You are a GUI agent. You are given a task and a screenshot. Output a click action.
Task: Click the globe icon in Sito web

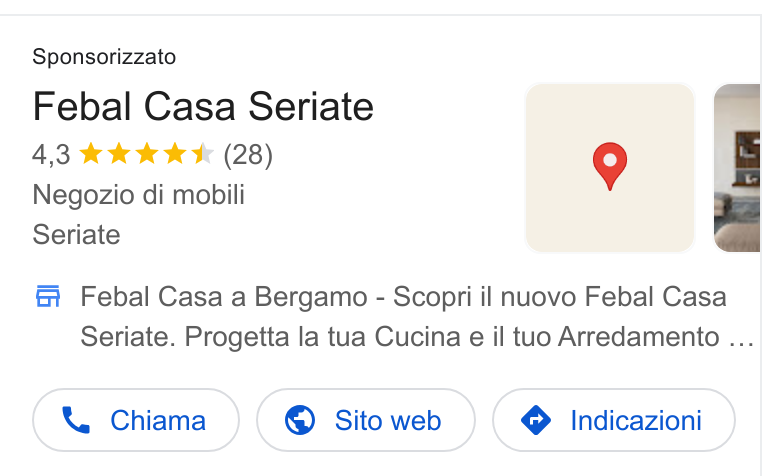pyautogui.click(x=300, y=420)
